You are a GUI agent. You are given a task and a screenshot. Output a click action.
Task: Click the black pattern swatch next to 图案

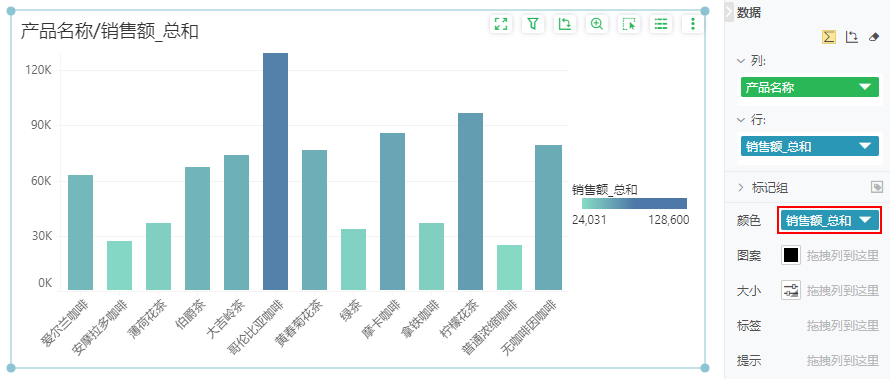coord(791,255)
